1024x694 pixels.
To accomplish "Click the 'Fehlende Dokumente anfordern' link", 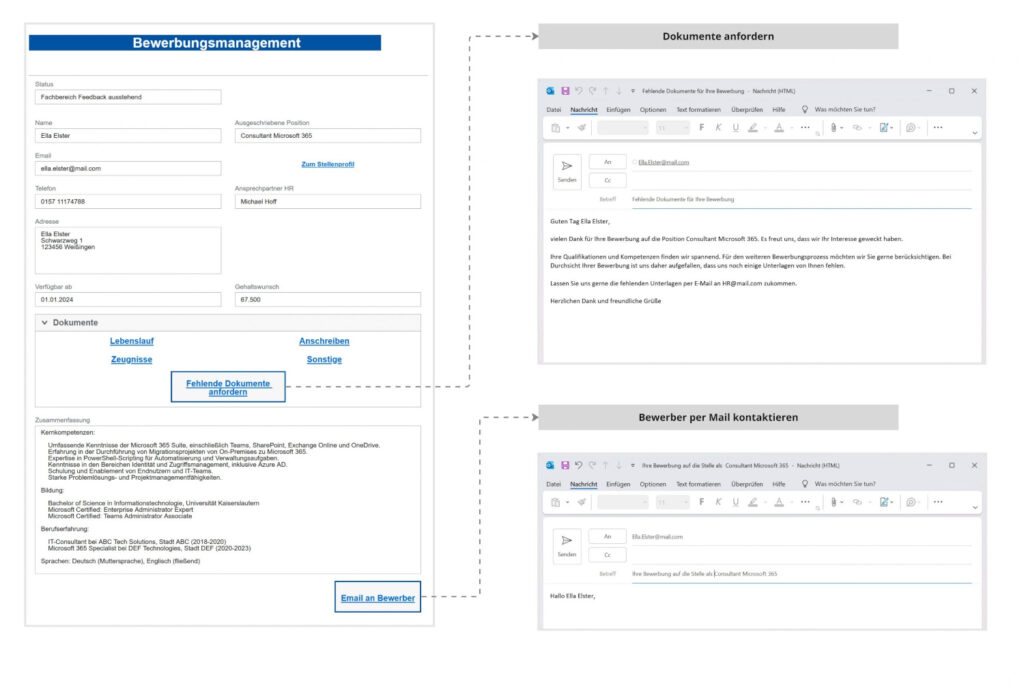I will [x=227, y=388].
